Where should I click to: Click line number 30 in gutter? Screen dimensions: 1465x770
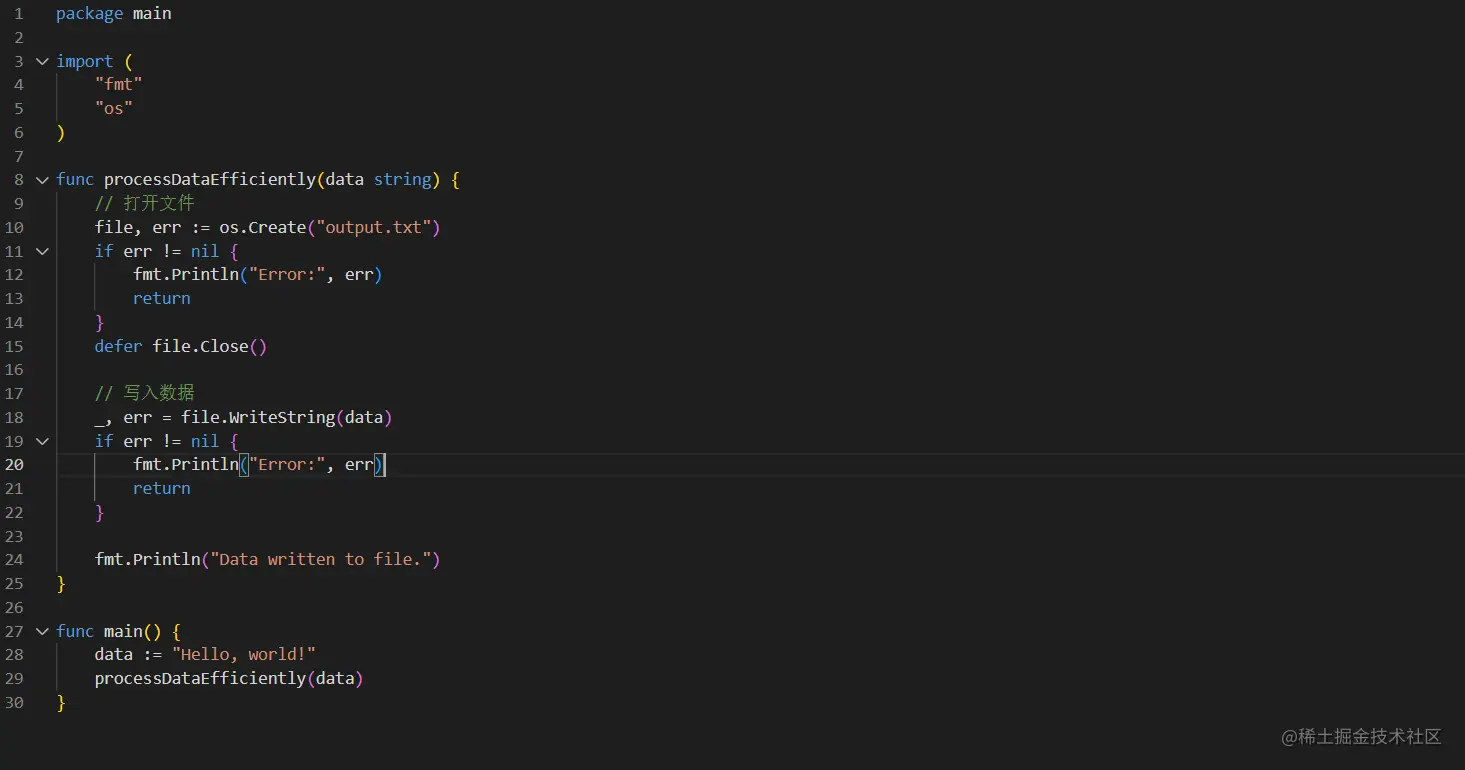pyautogui.click(x=14, y=703)
